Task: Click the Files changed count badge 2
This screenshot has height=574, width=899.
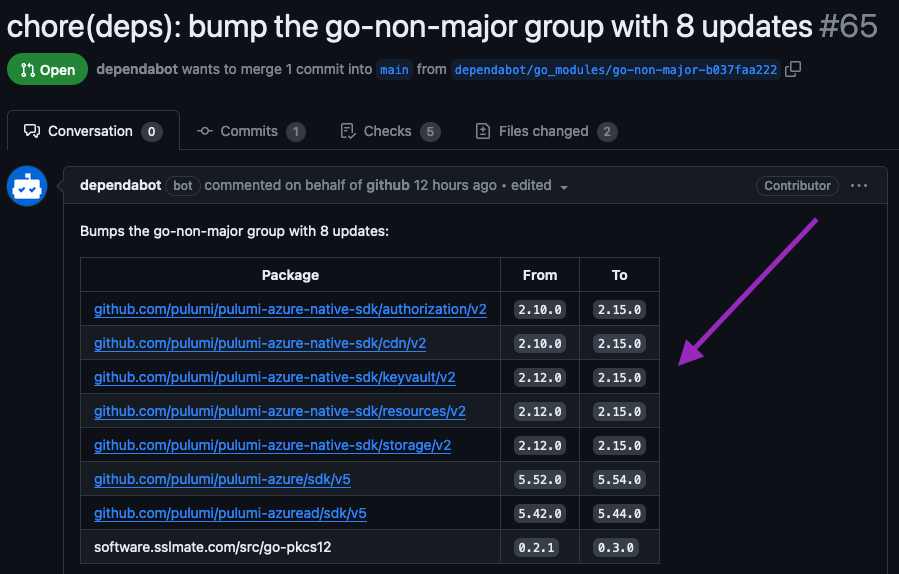Action: pos(607,132)
